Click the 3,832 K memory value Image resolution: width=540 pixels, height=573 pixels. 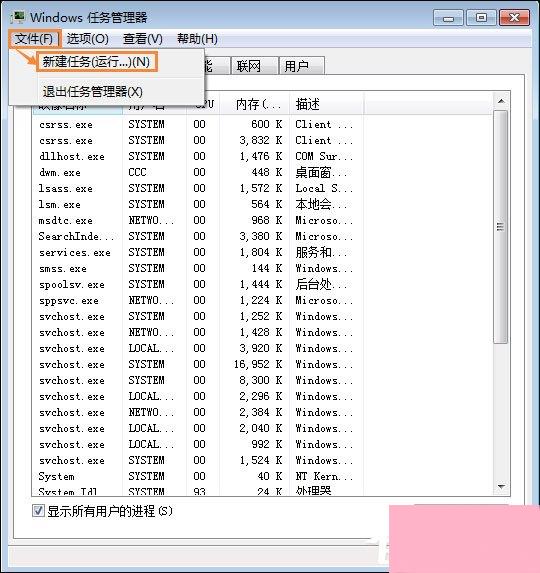(x=261, y=140)
